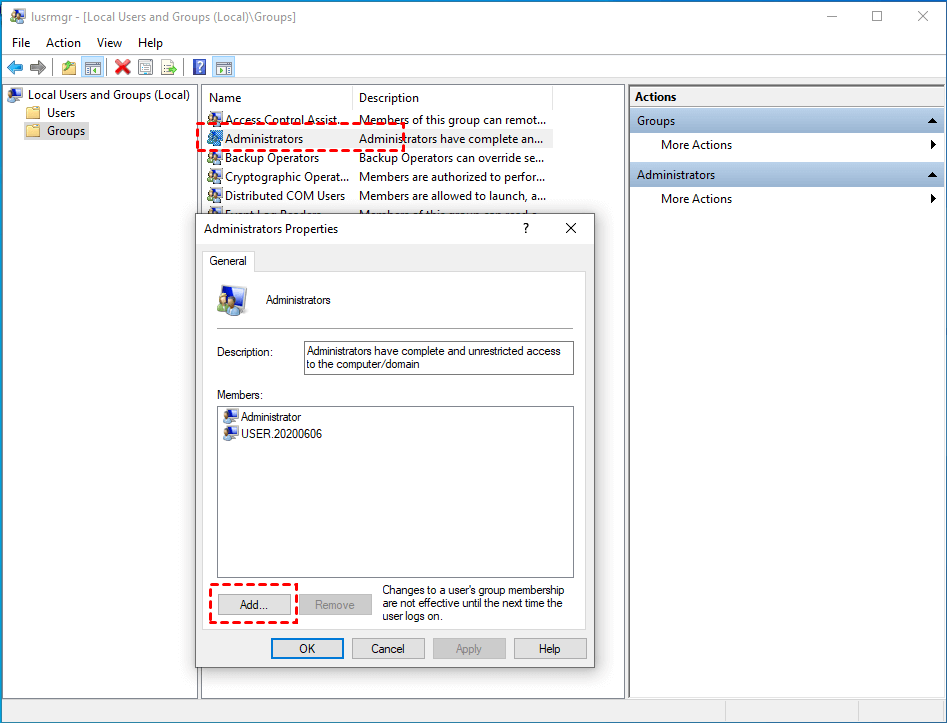Screen dimensions: 947x723
Task: Select the Access Control Assist... row
Action: coord(378,120)
